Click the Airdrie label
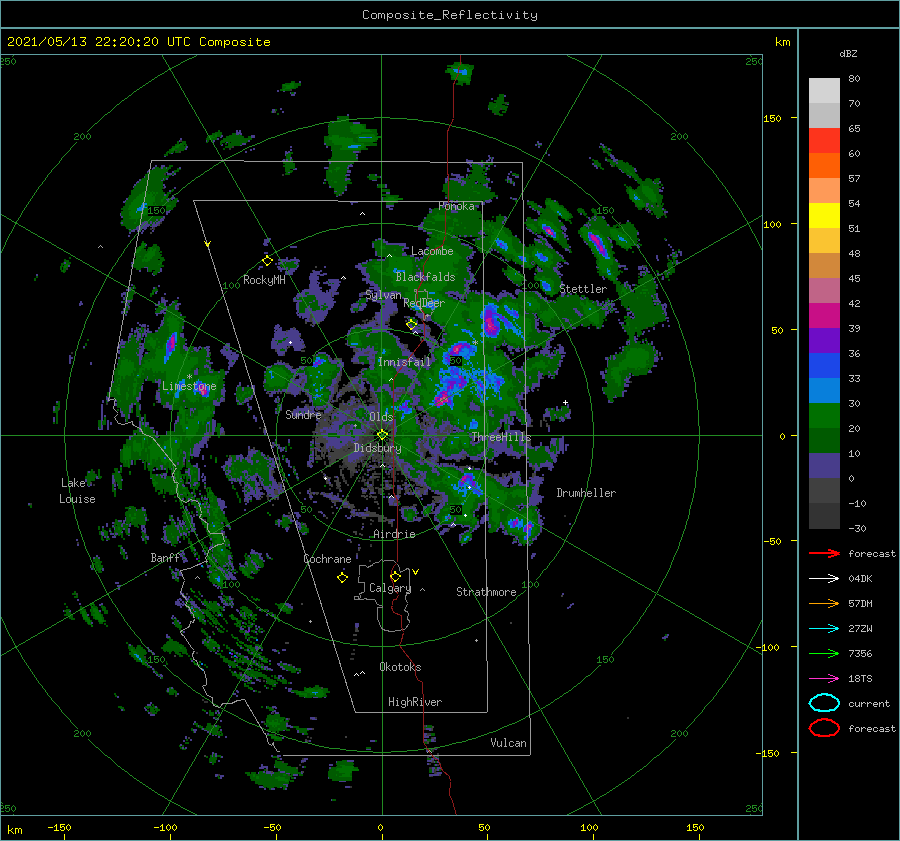Image resolution: width=900 pixels, height=841 pixels. tap(394, 534)
